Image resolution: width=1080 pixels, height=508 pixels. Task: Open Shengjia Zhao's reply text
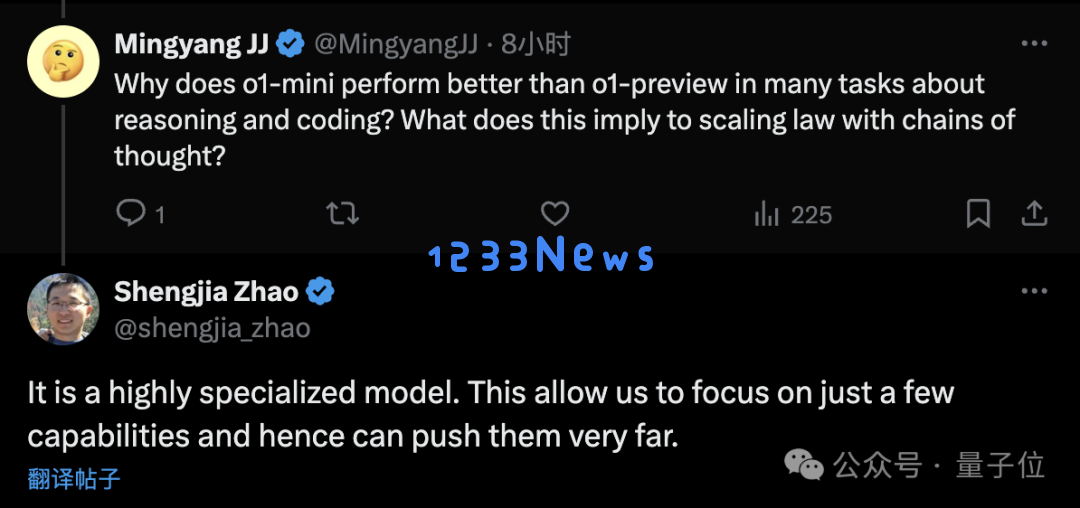491,415
